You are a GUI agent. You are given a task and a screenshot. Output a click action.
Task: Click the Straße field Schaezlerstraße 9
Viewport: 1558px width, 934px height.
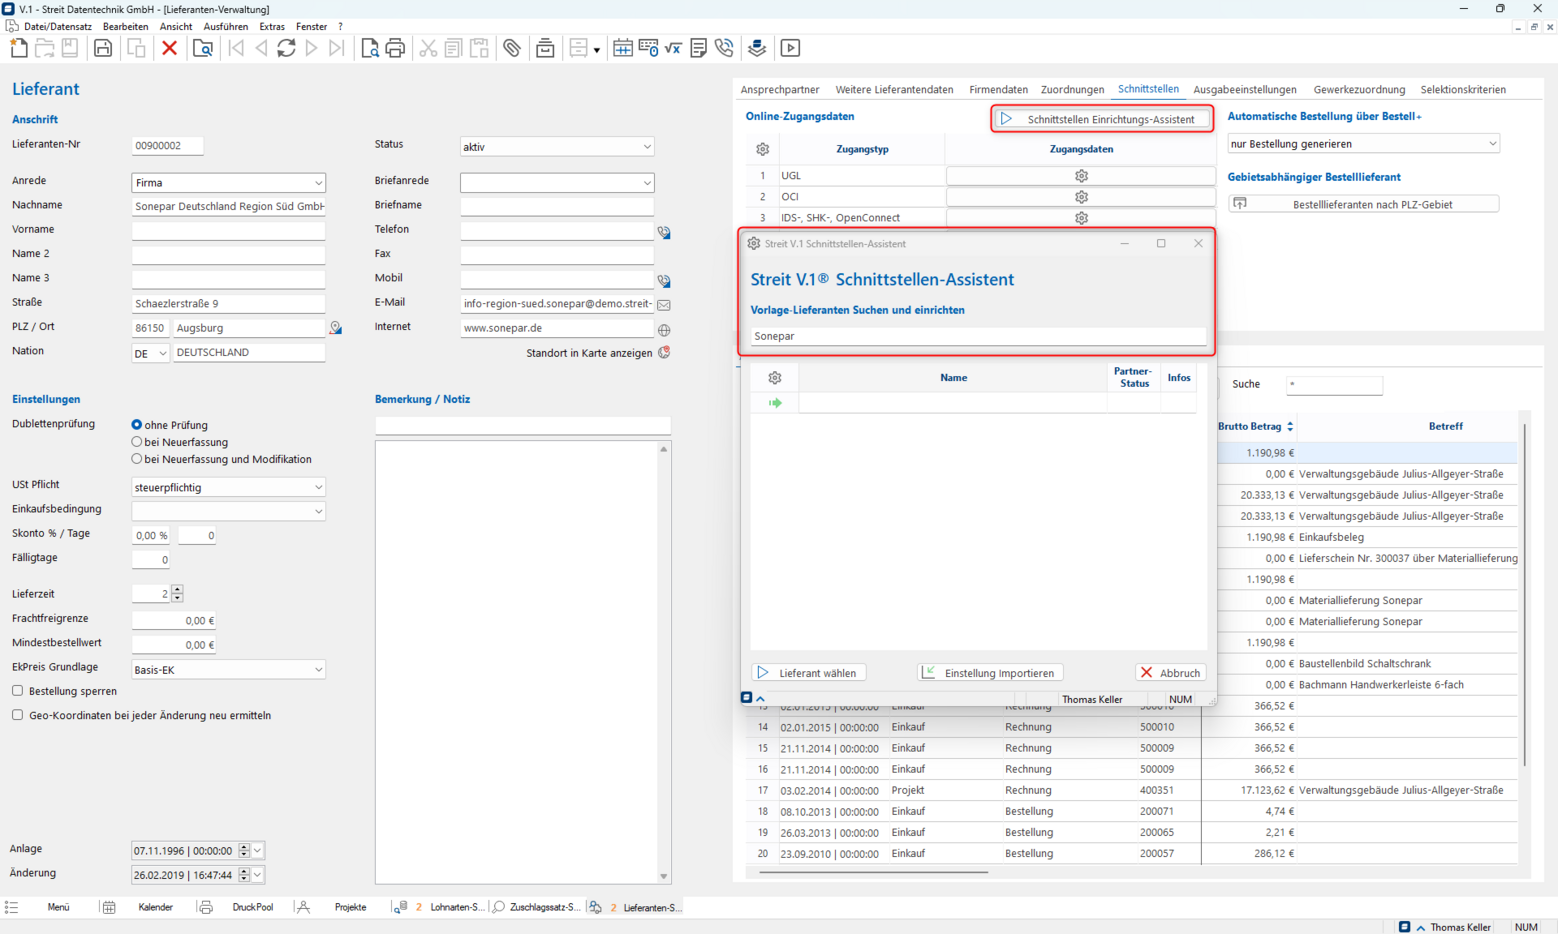pyautogui.click(x=228, y=304)
